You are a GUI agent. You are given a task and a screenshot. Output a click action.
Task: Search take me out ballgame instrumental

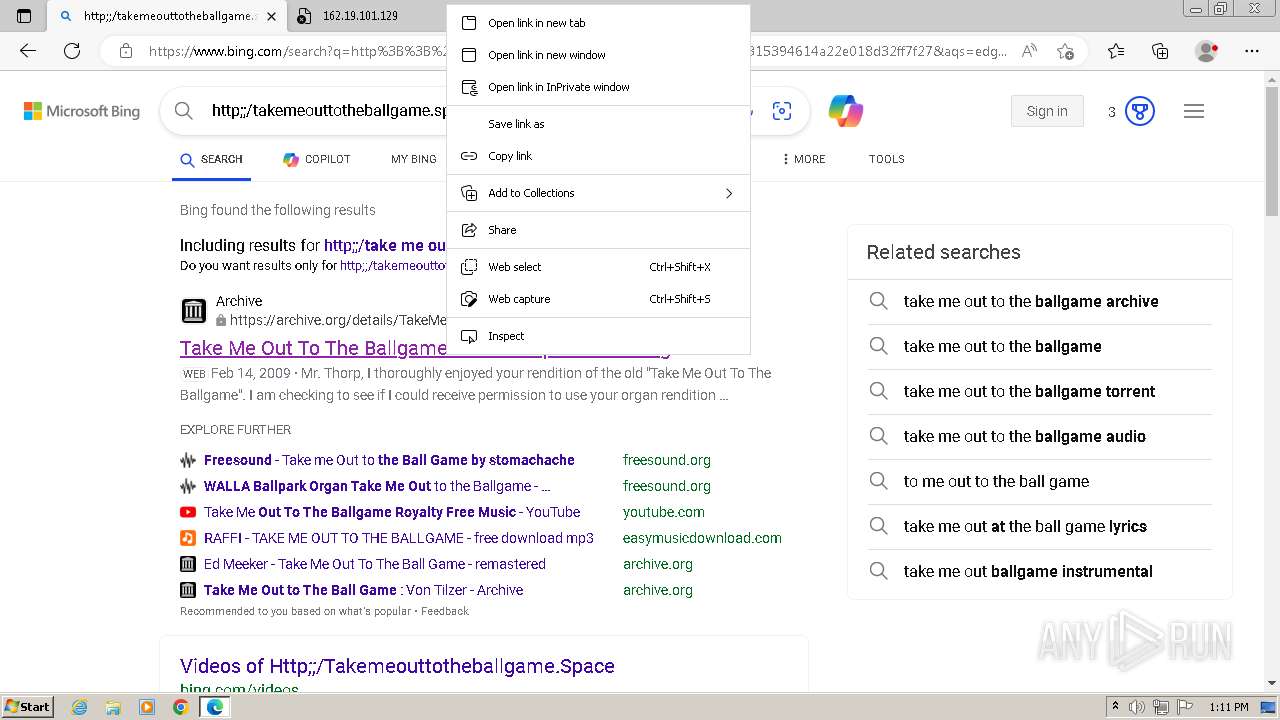pos(1028,571)
